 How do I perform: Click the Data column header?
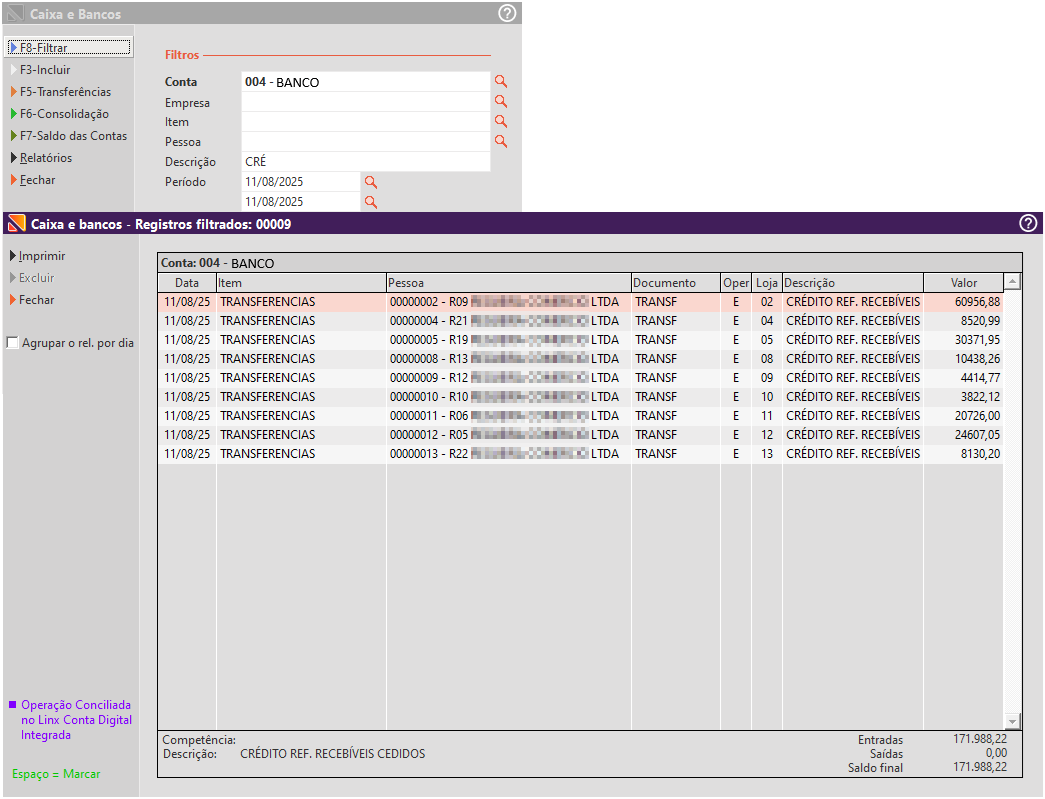[187, 283]
